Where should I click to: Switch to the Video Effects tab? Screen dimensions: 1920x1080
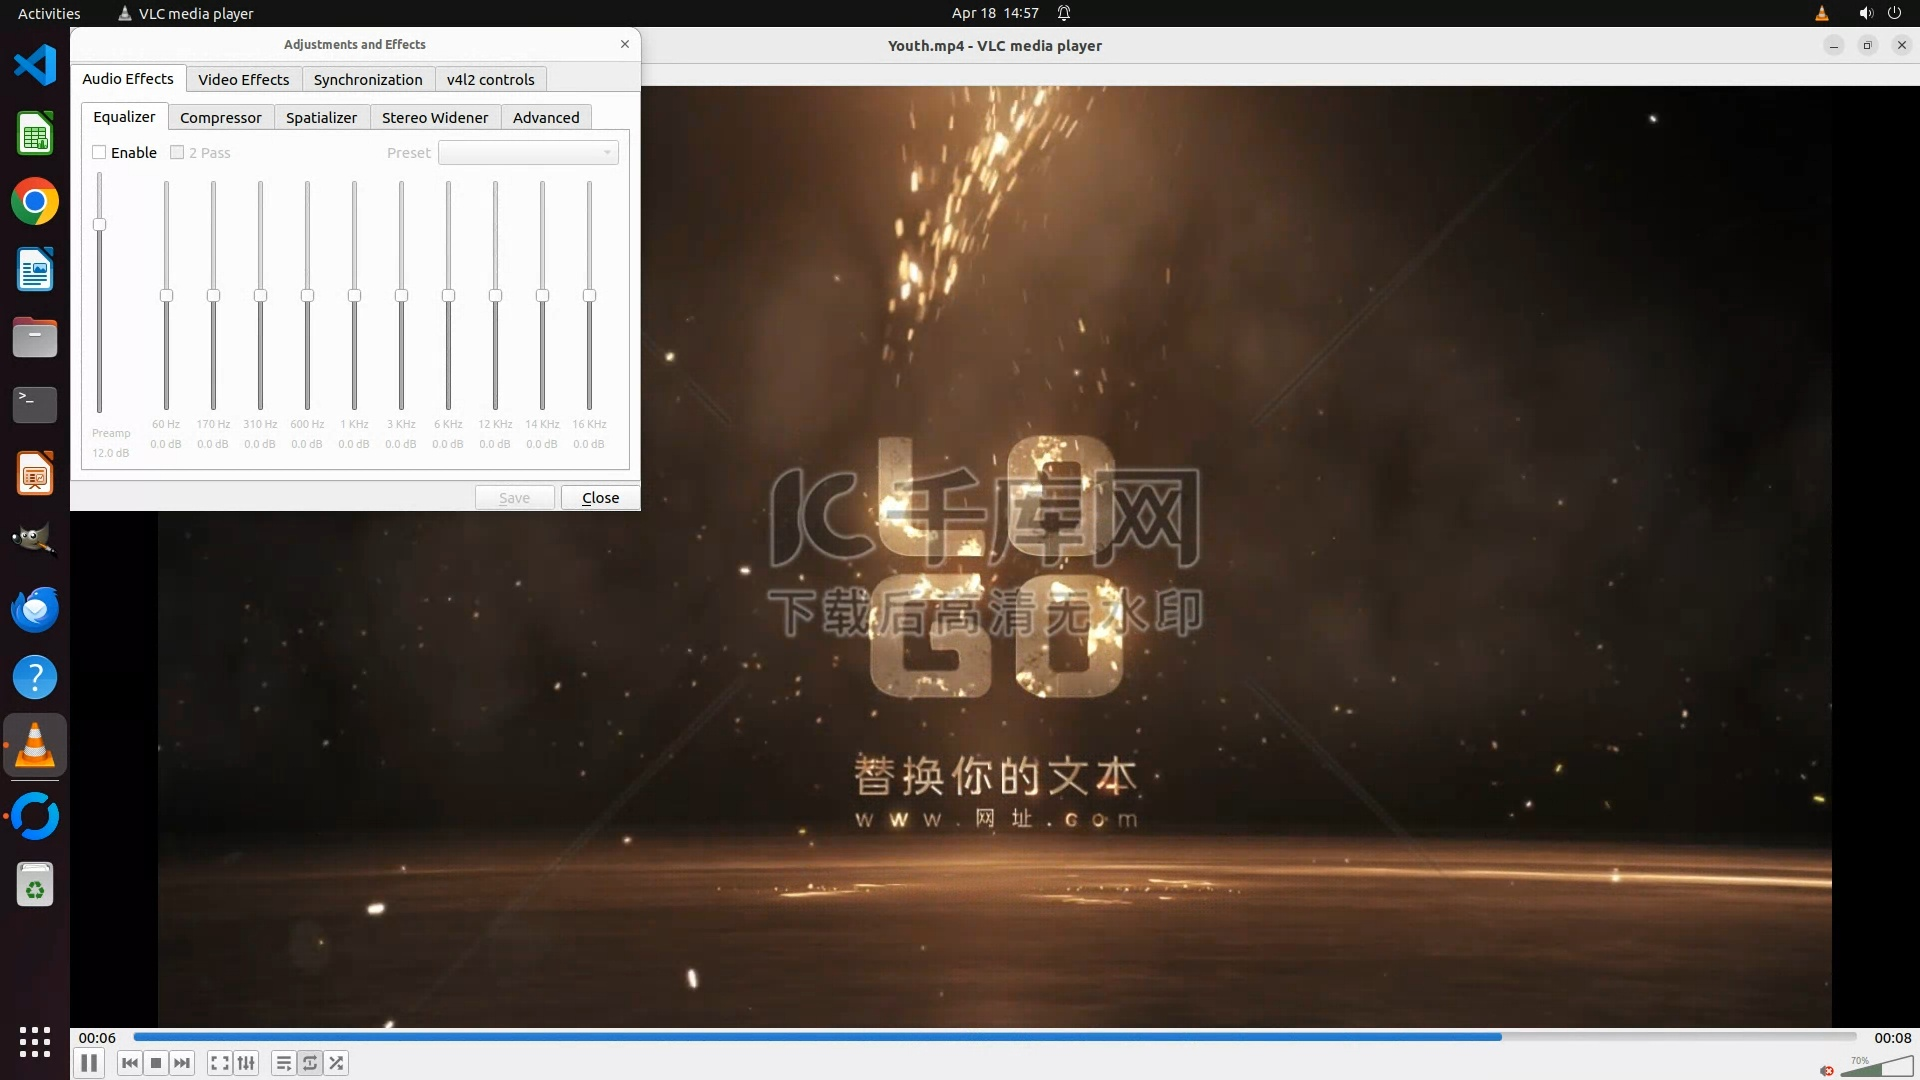pos(243,79)
